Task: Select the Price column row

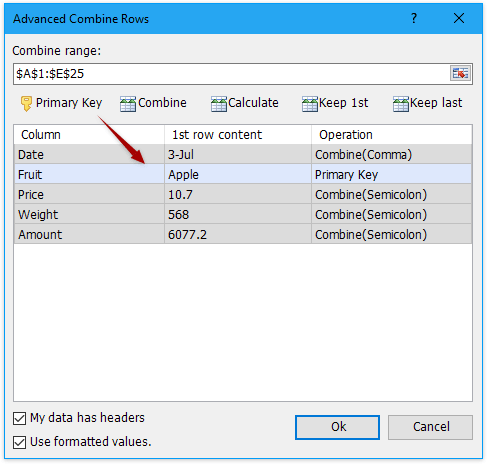Action: [243, 194]
